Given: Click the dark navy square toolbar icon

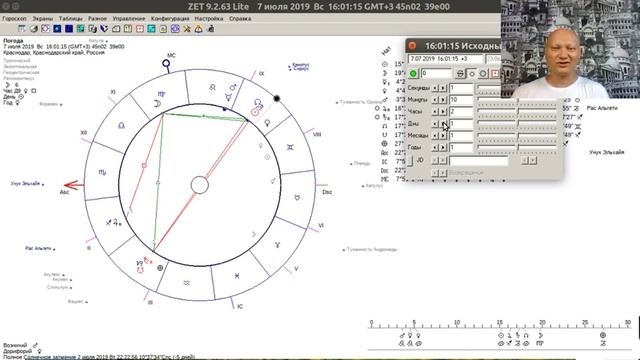Looking at the screenshot, I should tap(69, 29).
